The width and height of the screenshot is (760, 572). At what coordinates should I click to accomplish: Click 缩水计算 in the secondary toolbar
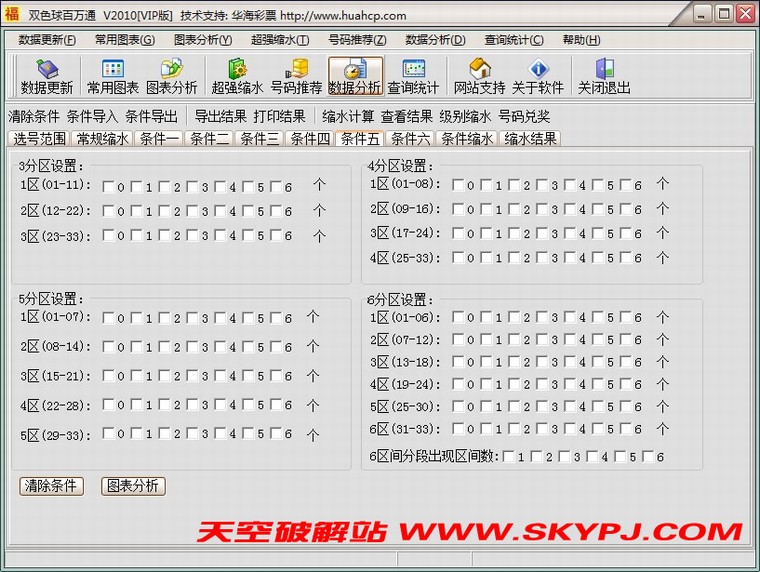pyautogui.click(x=348, y=116)
